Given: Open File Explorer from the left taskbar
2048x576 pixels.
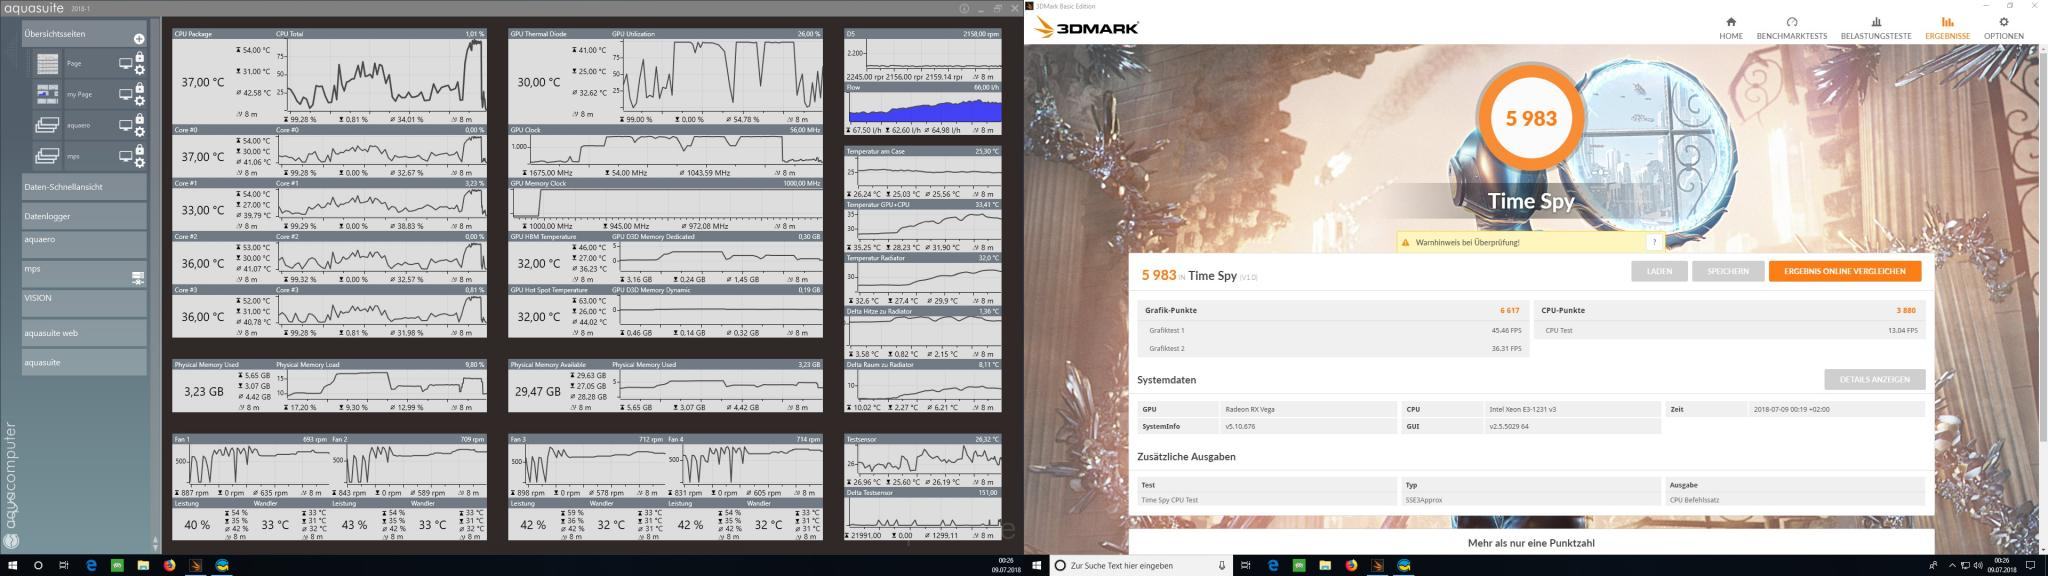Looking at the screenshot, I should pos(143,565).
